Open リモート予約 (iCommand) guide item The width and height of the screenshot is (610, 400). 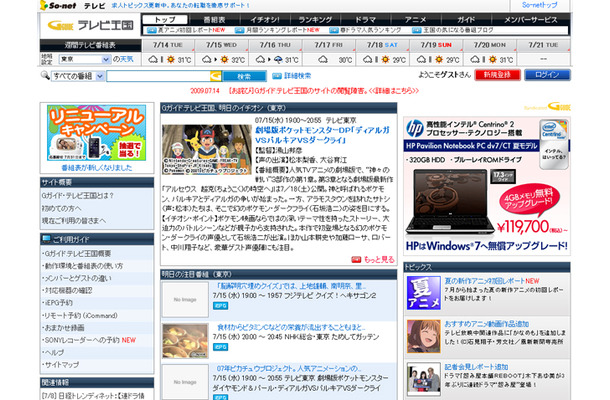(x=80, y=316)
